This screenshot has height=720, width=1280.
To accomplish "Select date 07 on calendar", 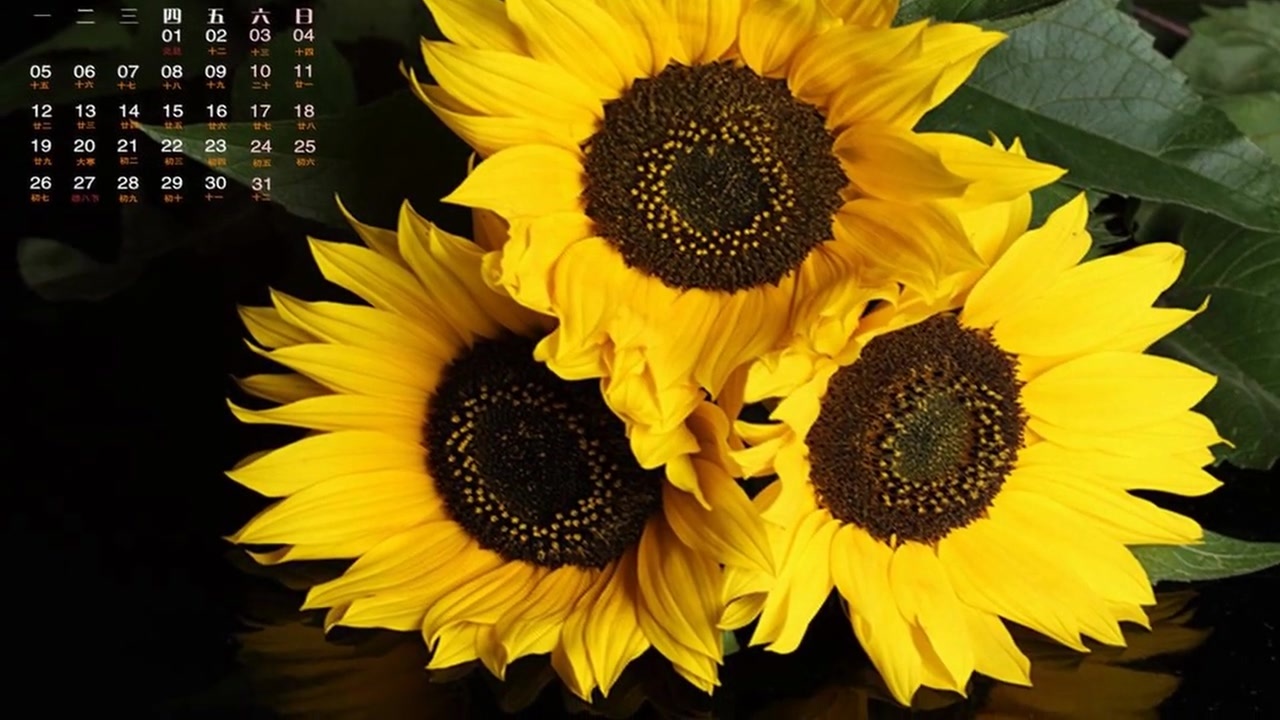I will [128, 72].
